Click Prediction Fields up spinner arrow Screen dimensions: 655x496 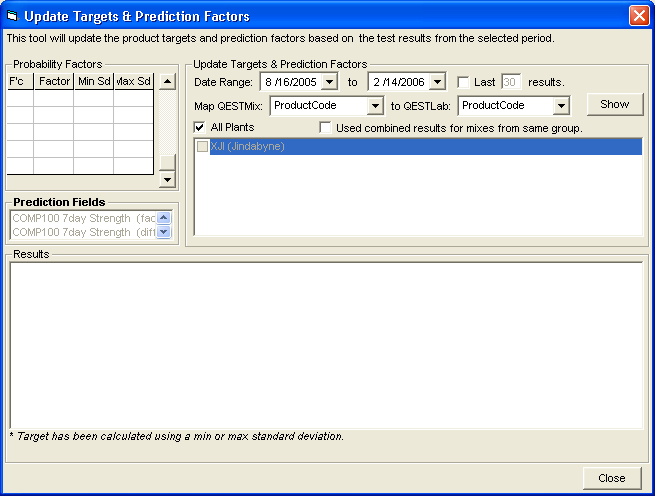164,218
